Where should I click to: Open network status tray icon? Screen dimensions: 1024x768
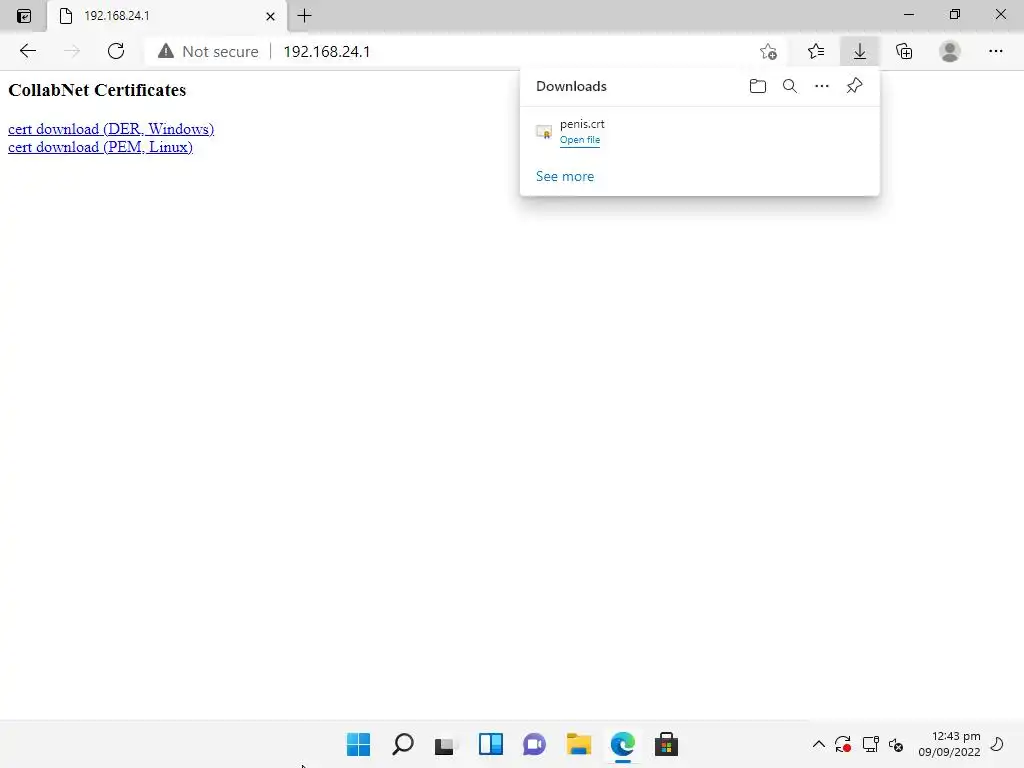(871, 744)
